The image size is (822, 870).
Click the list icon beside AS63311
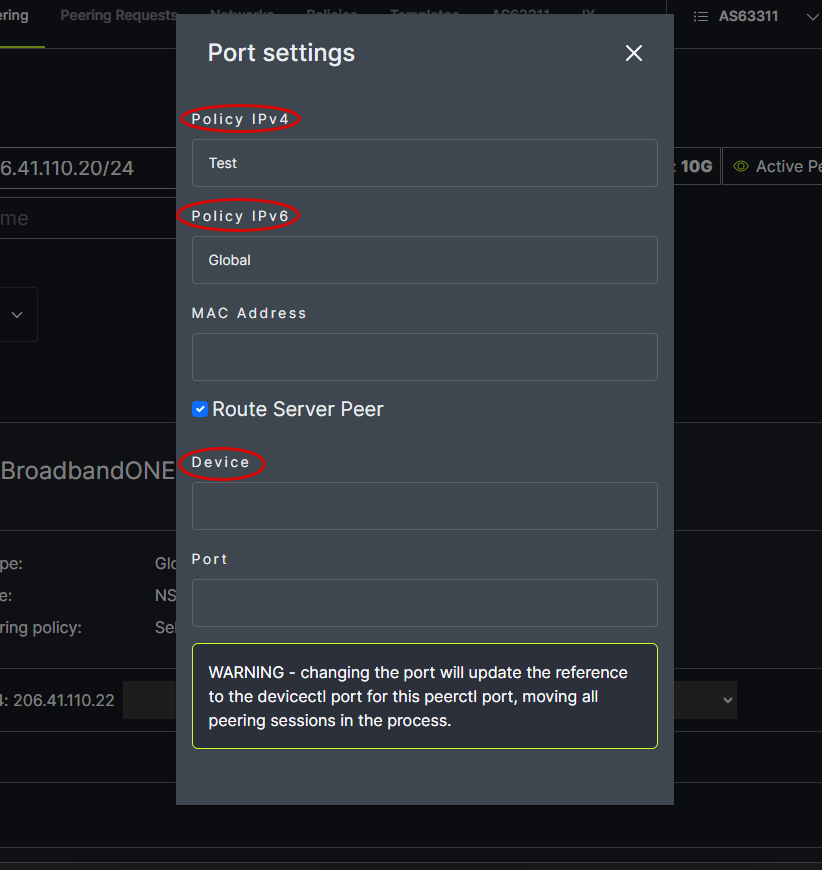[x=701, y=17]
